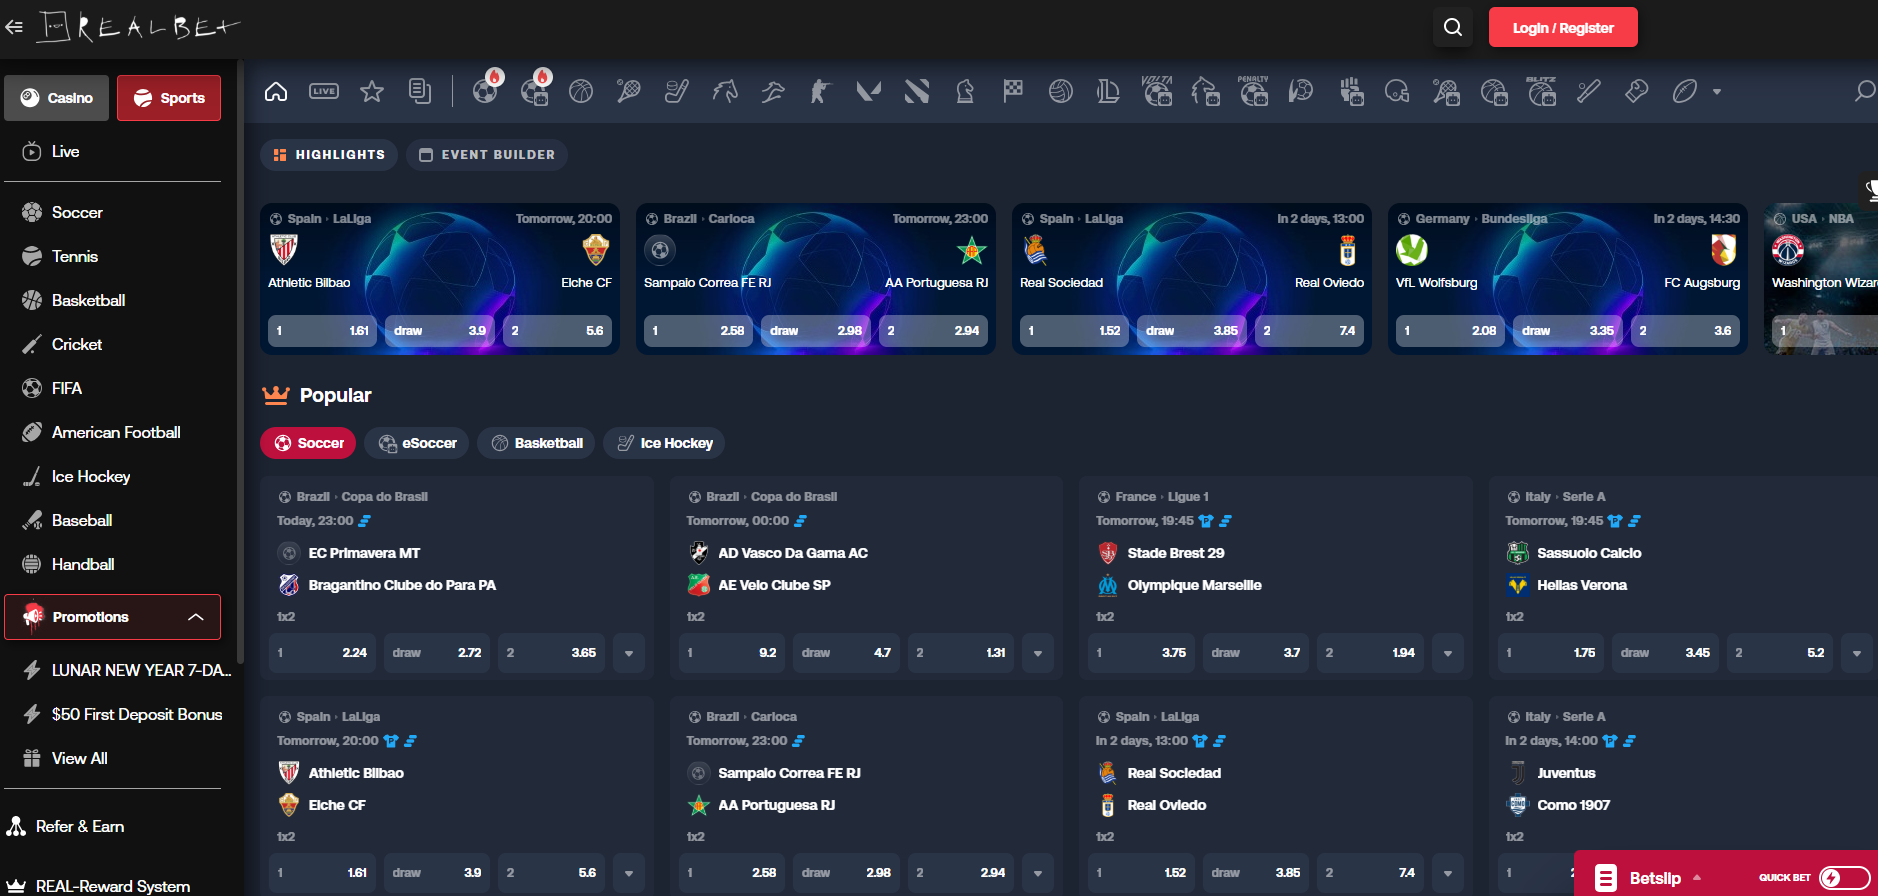The height and width of the screenshot is (896, 1878).
Task: Click the RealBet logo
Action: [x=138, y=27]
